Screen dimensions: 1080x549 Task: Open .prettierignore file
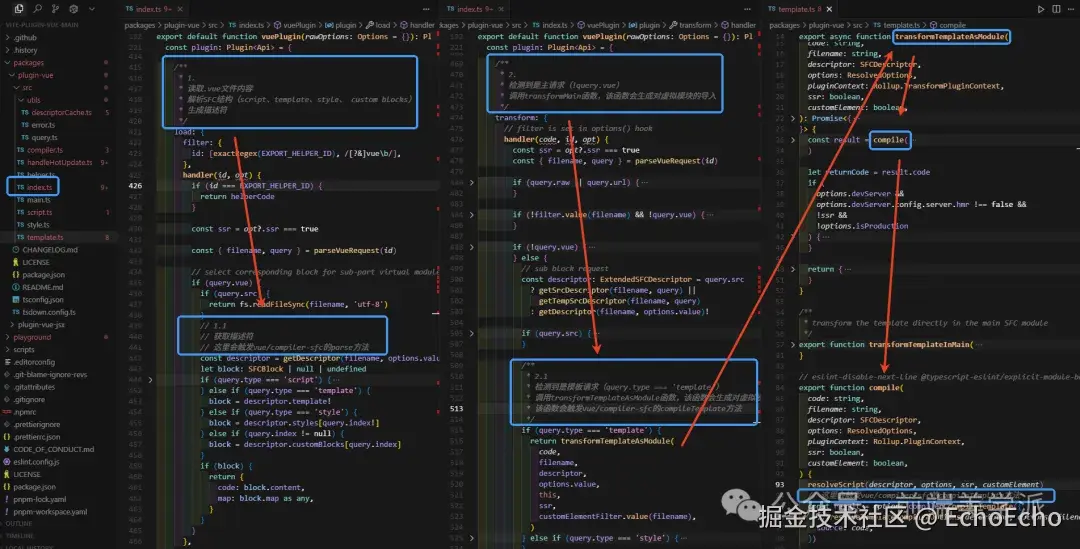pos(37,424)
